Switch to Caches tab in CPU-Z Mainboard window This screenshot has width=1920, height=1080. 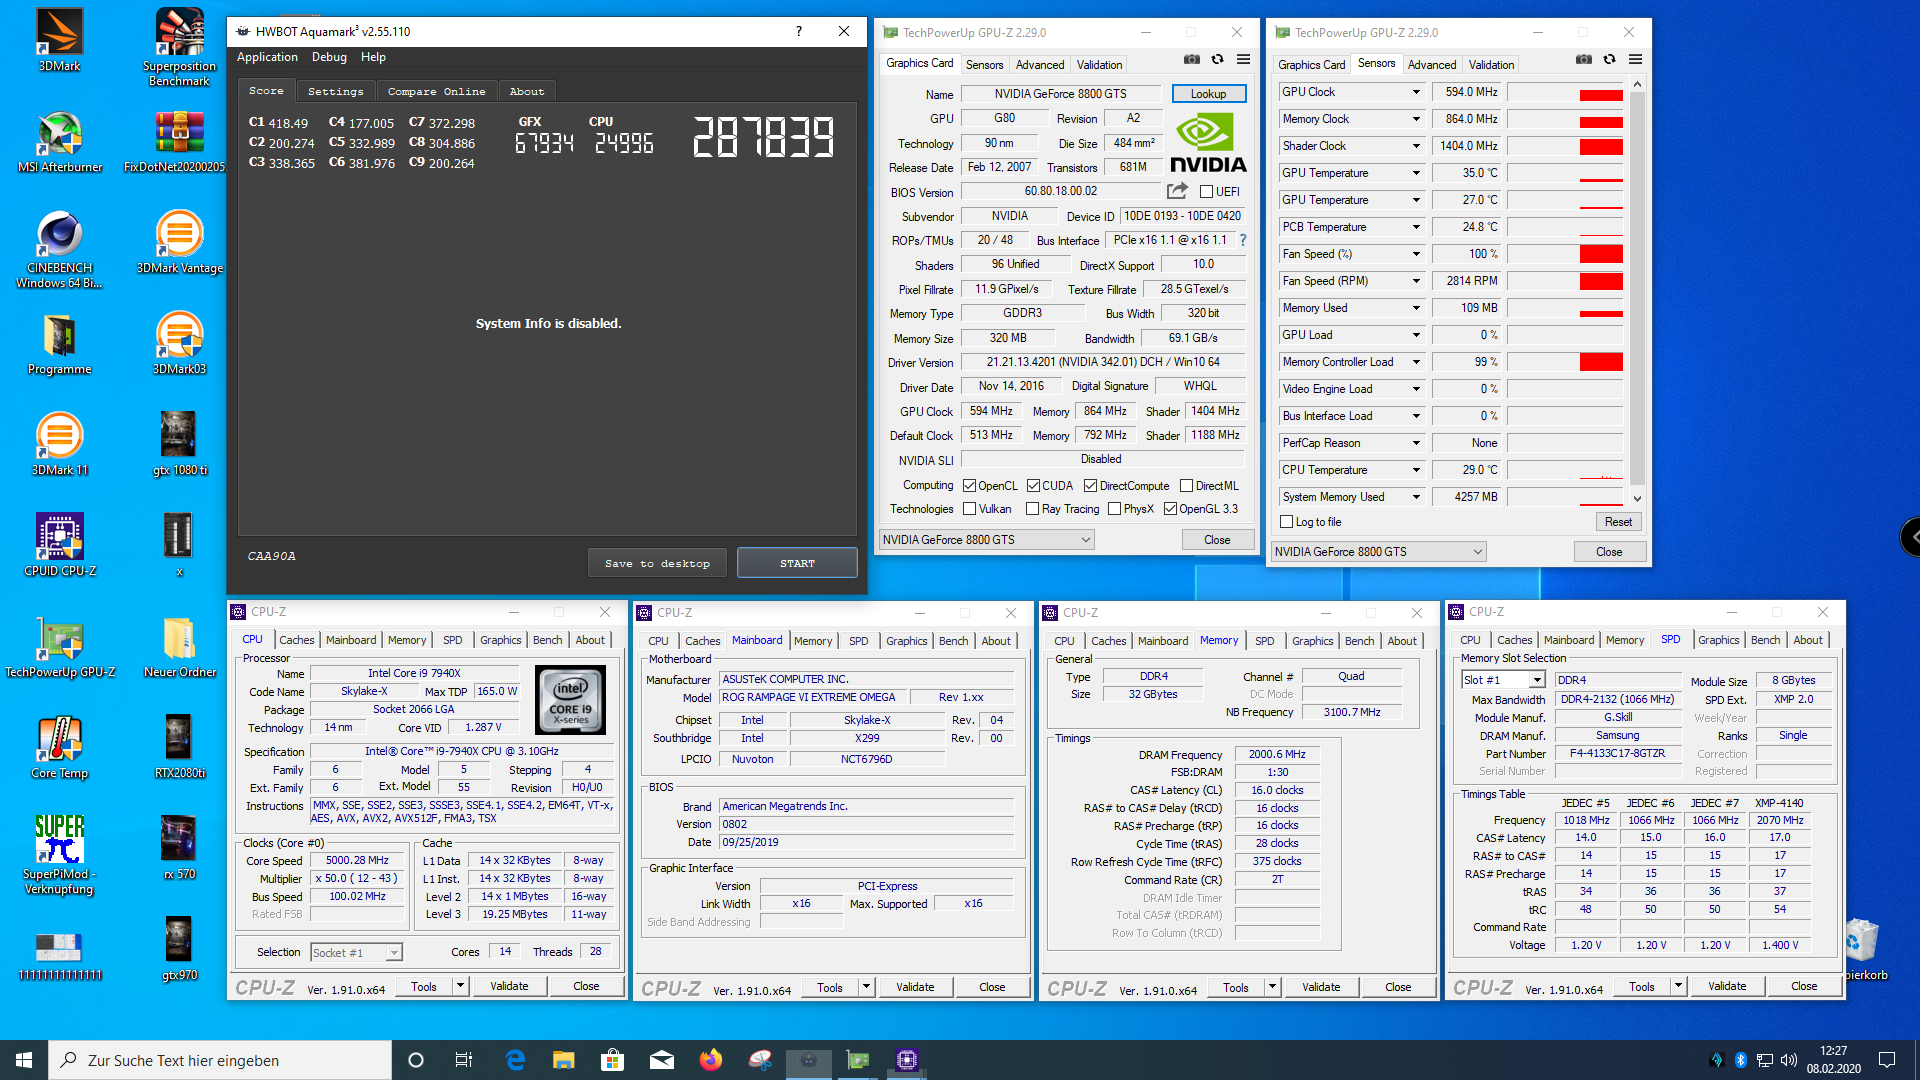pyautogui.click(x=702, y=641)
